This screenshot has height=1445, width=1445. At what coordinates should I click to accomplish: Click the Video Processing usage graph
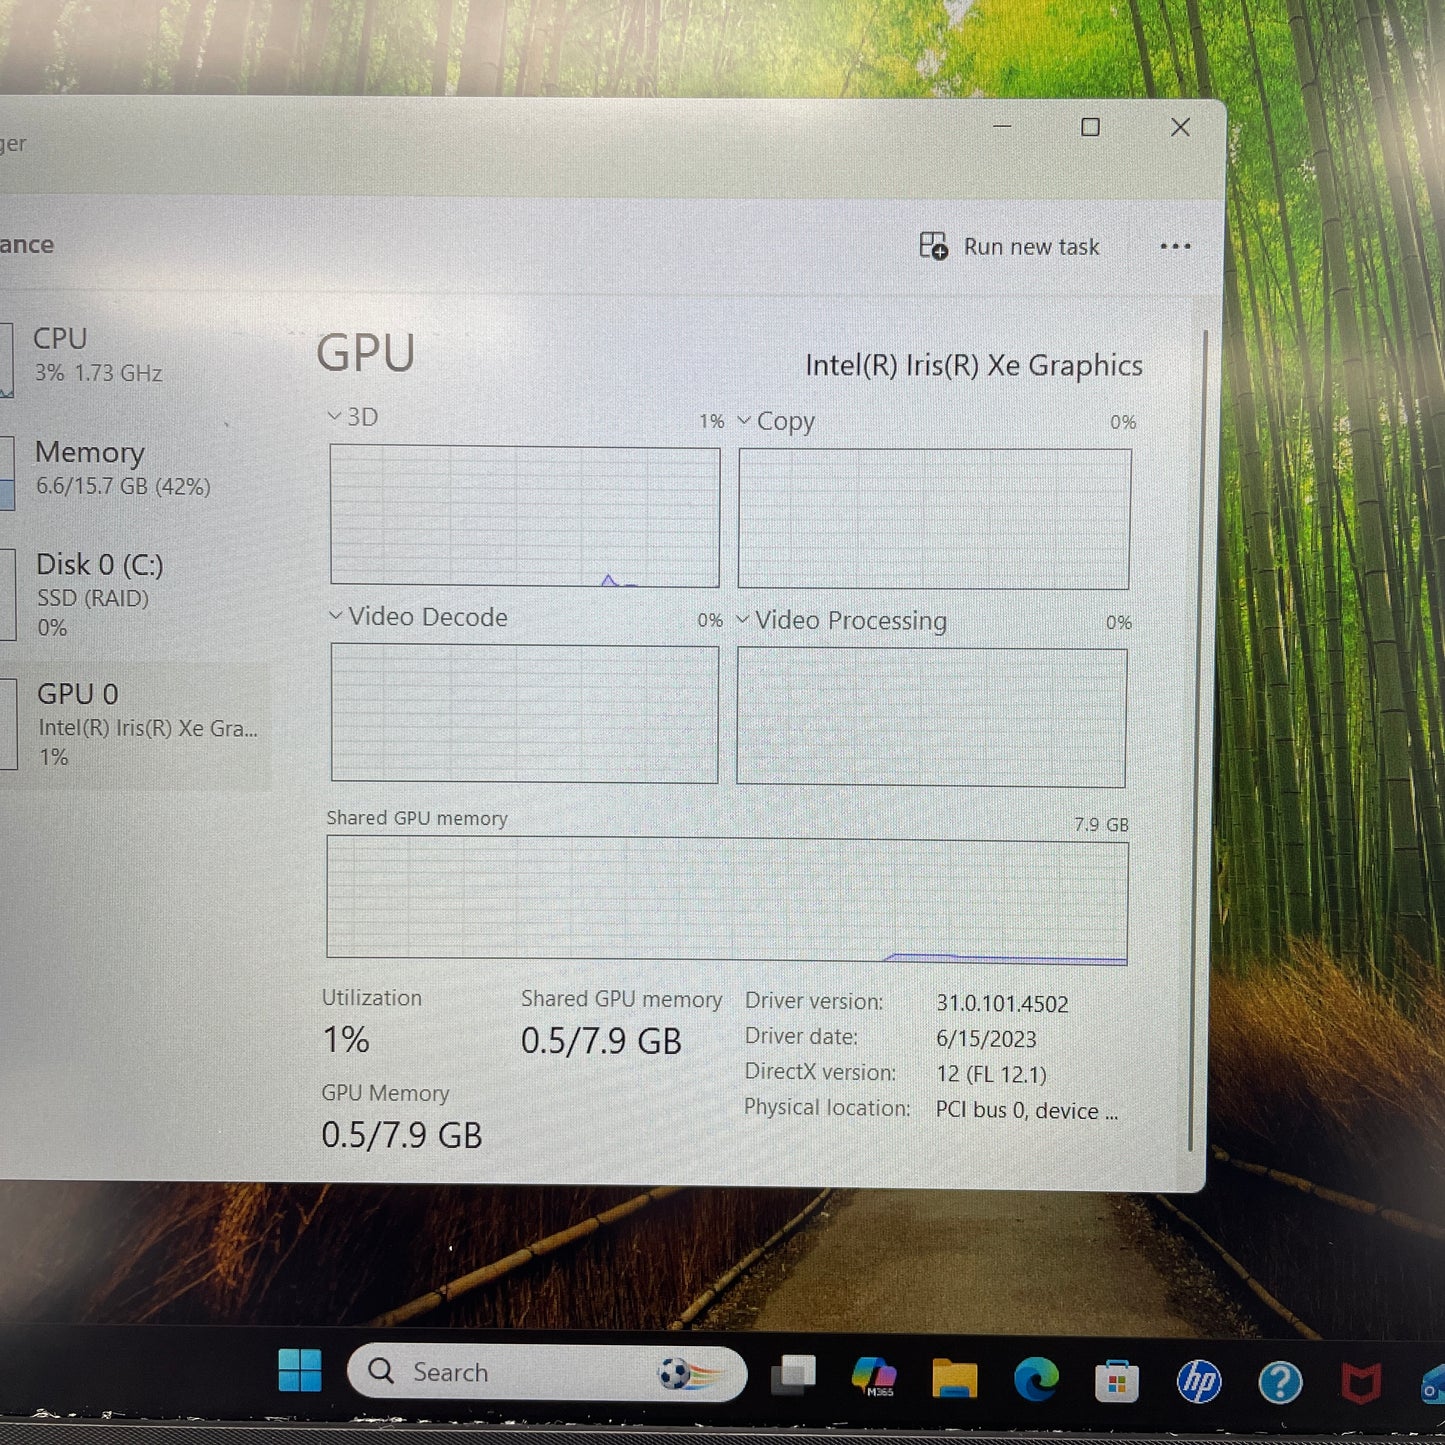pyautogui.click(x=931, y=717)
